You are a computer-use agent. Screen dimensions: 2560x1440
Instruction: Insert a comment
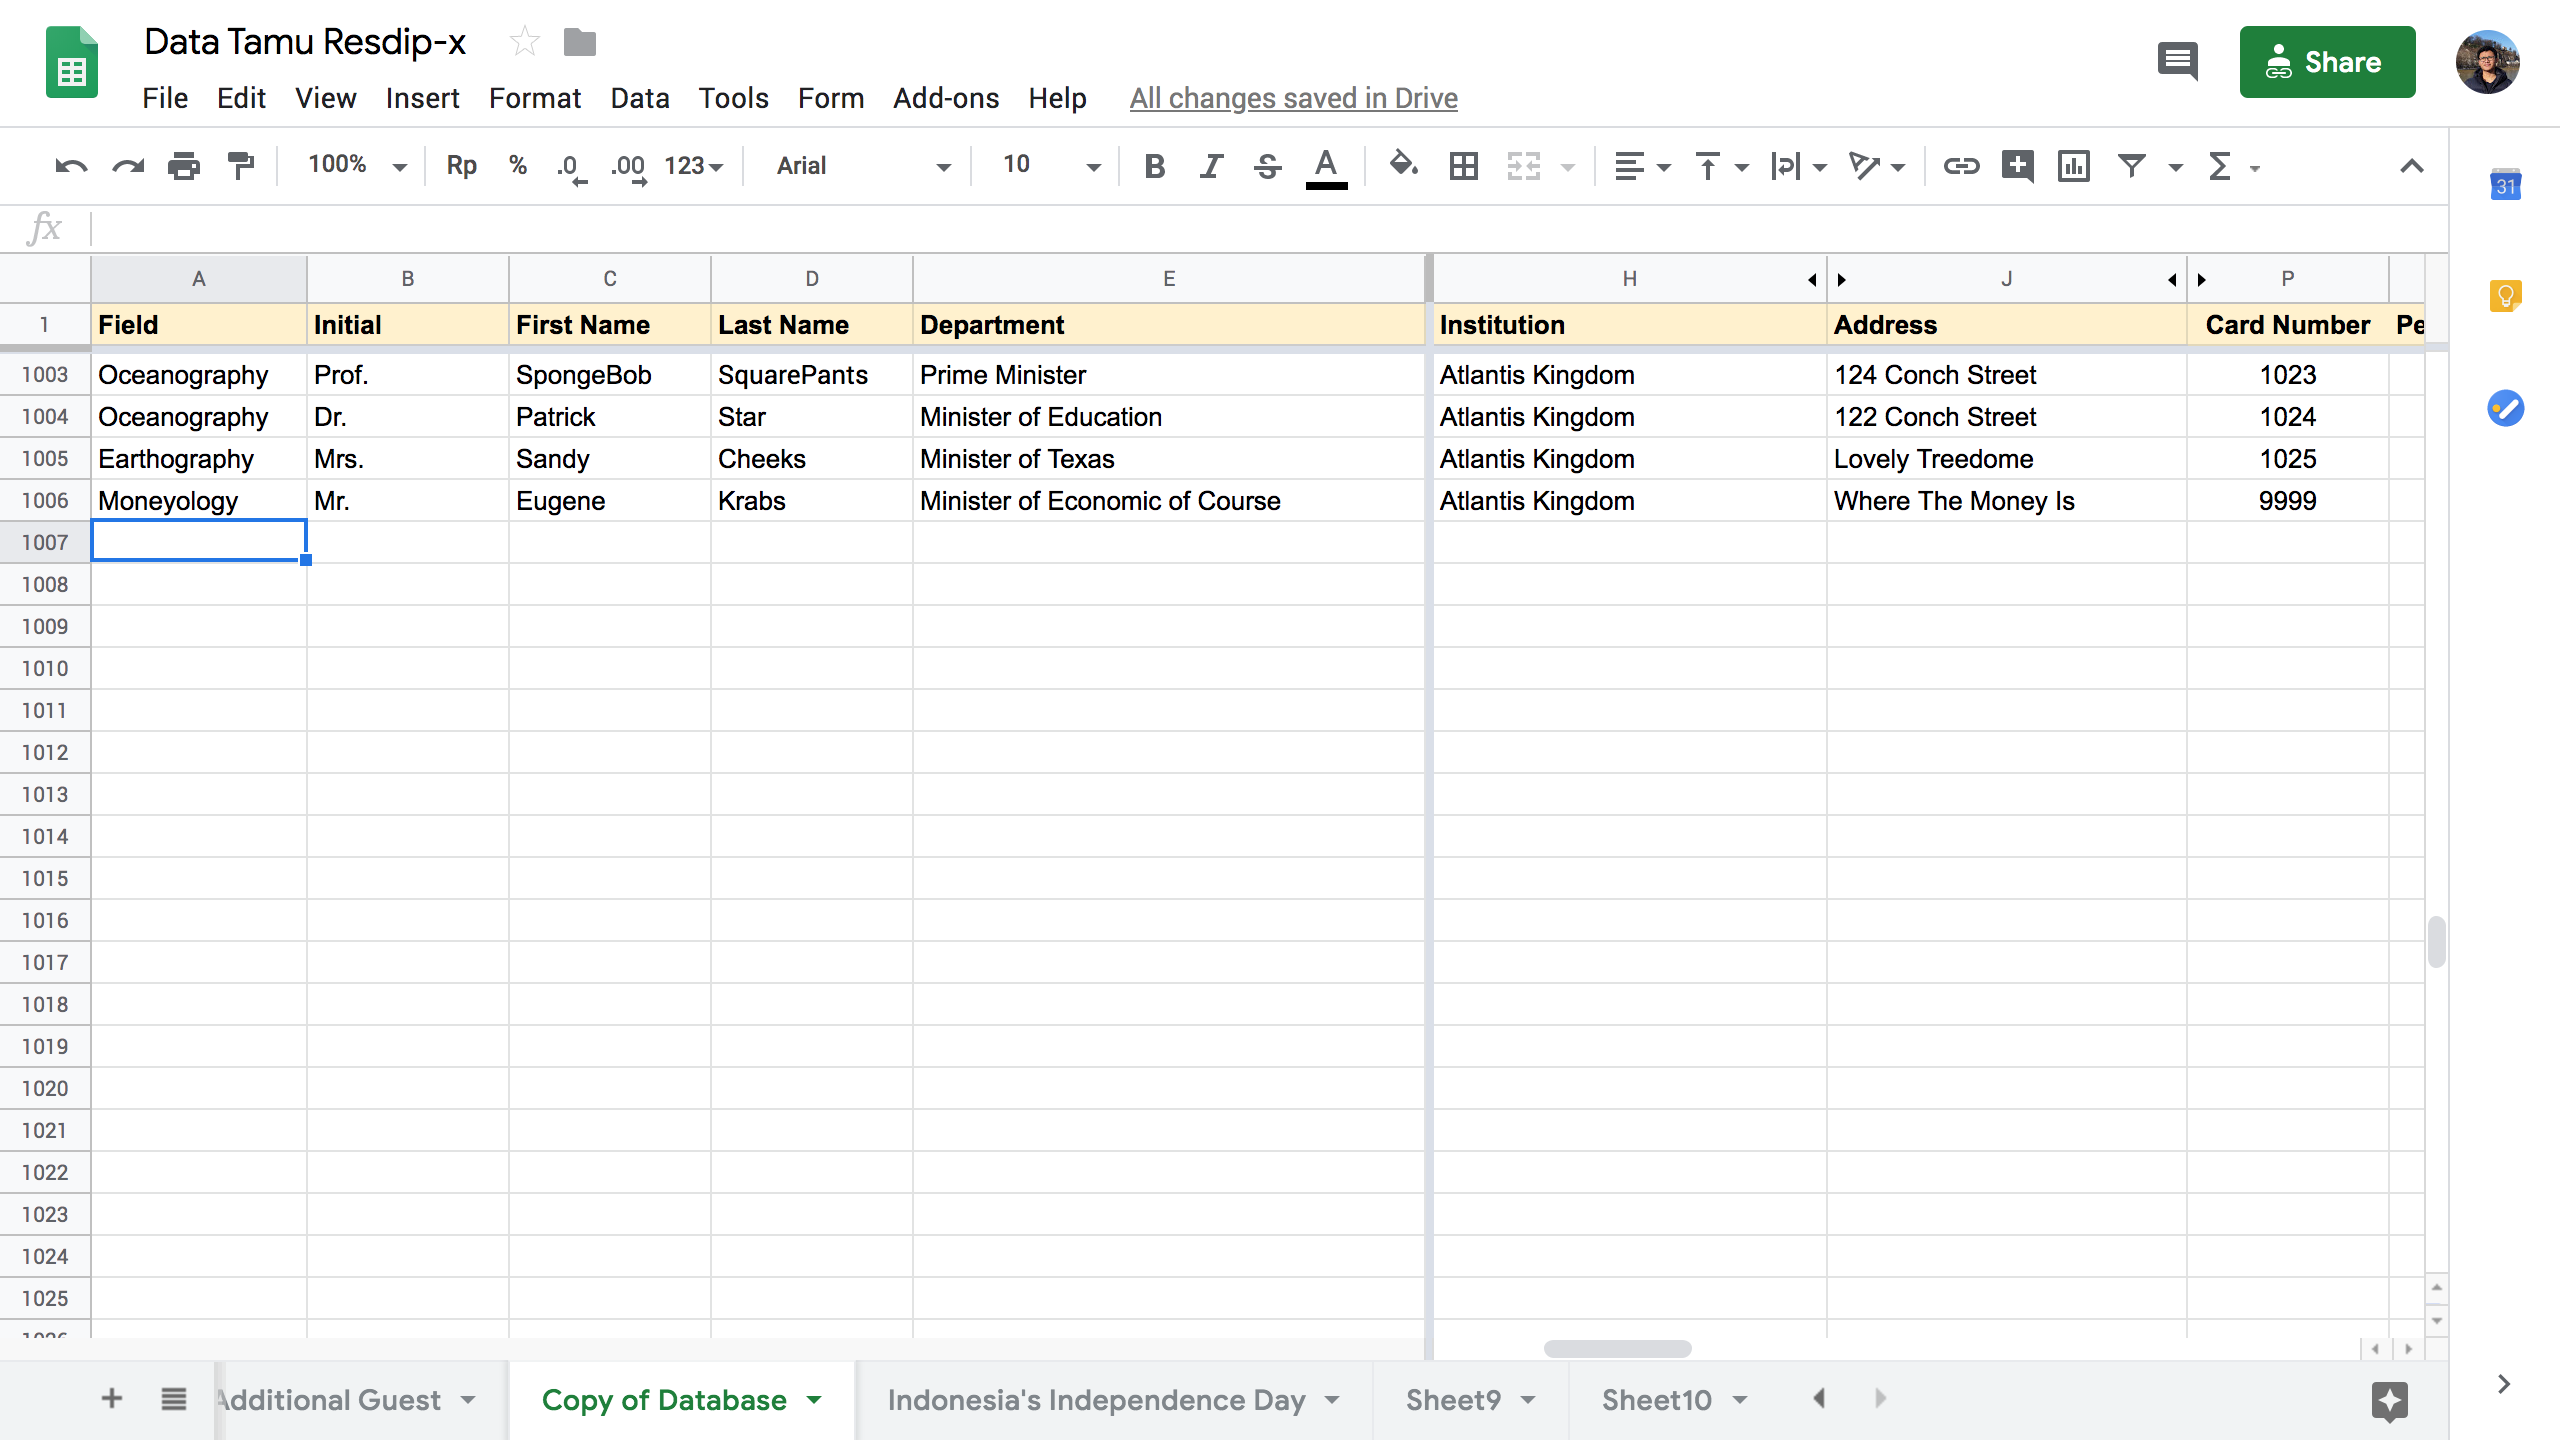pyautogui.click(x=2018, y=166)
